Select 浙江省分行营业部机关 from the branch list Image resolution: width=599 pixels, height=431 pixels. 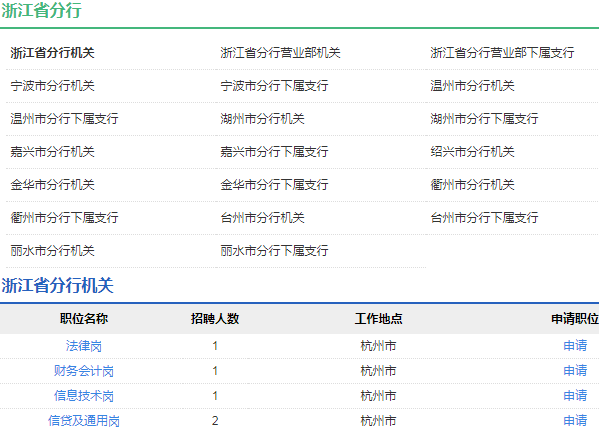tap(280, 53)
